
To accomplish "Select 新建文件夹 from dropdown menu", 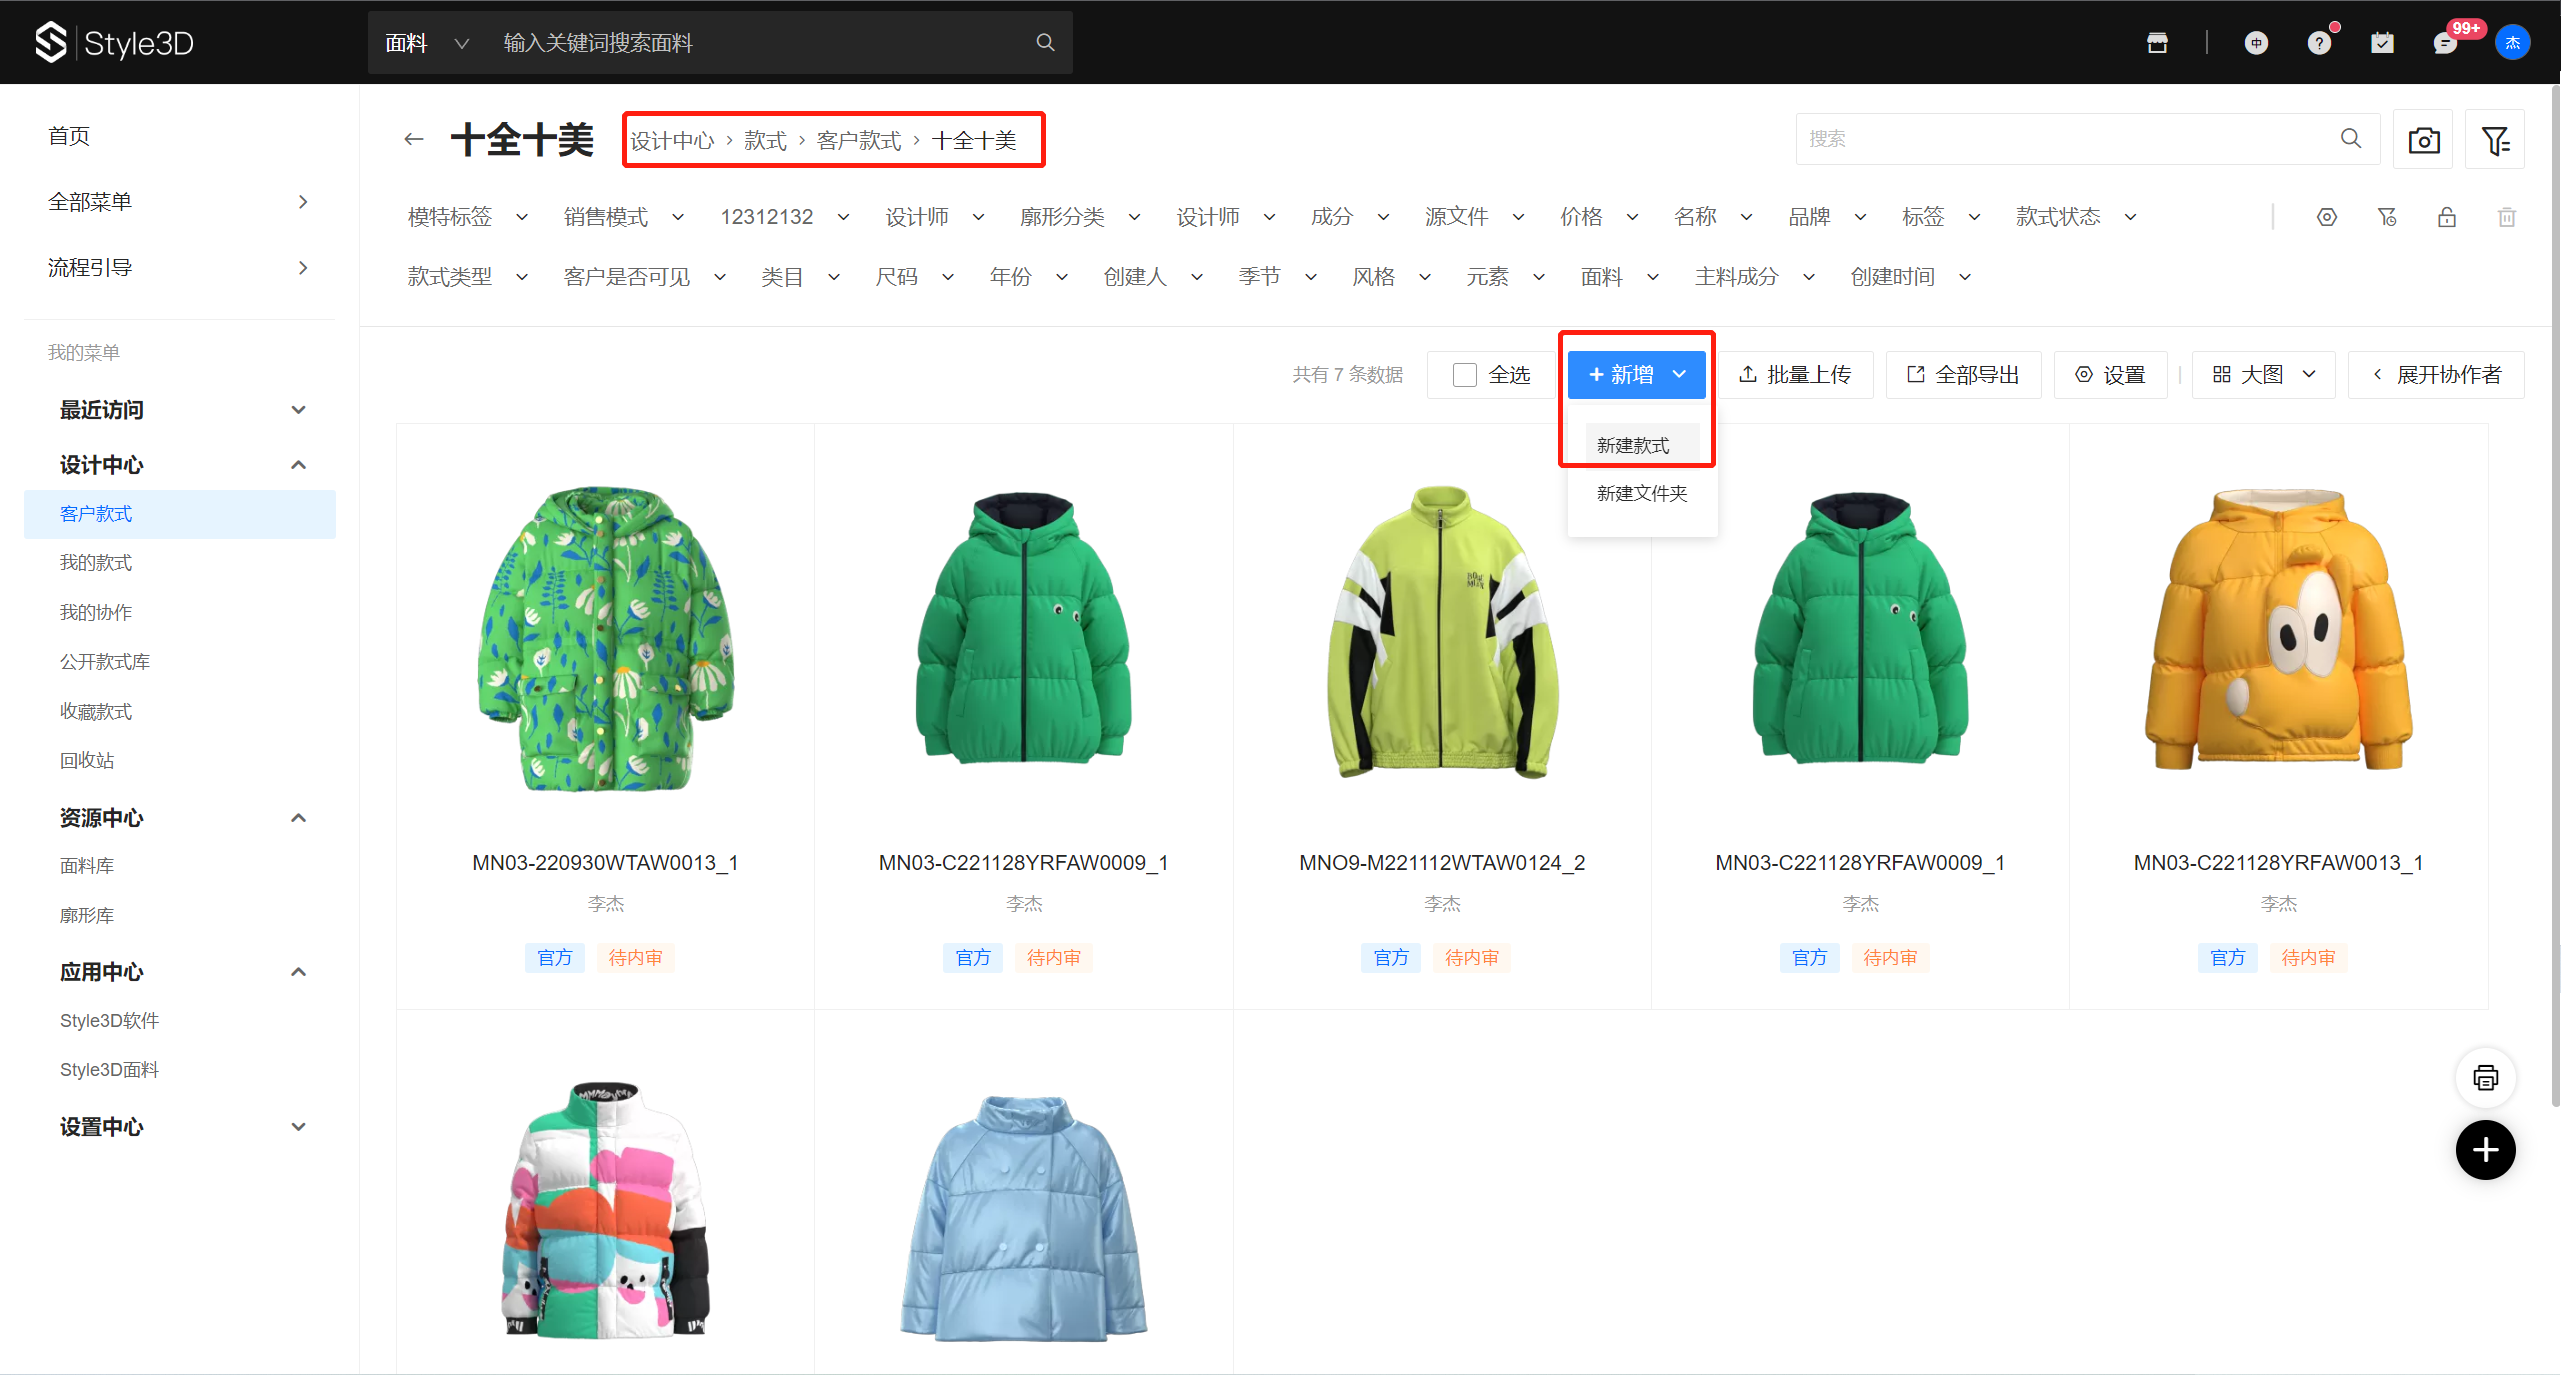I will point(1642,493).
